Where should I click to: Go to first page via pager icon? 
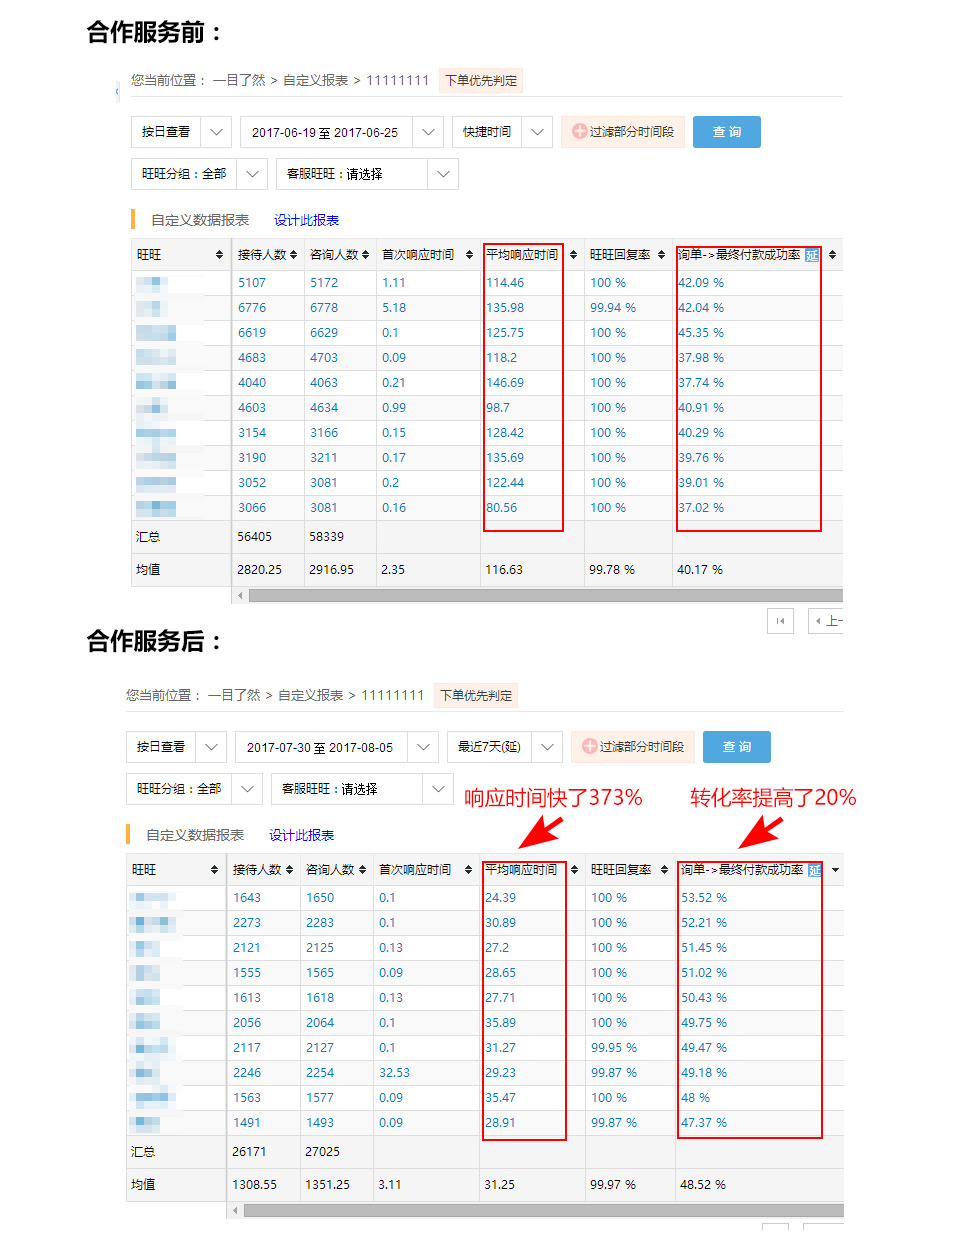click(780, 621)
